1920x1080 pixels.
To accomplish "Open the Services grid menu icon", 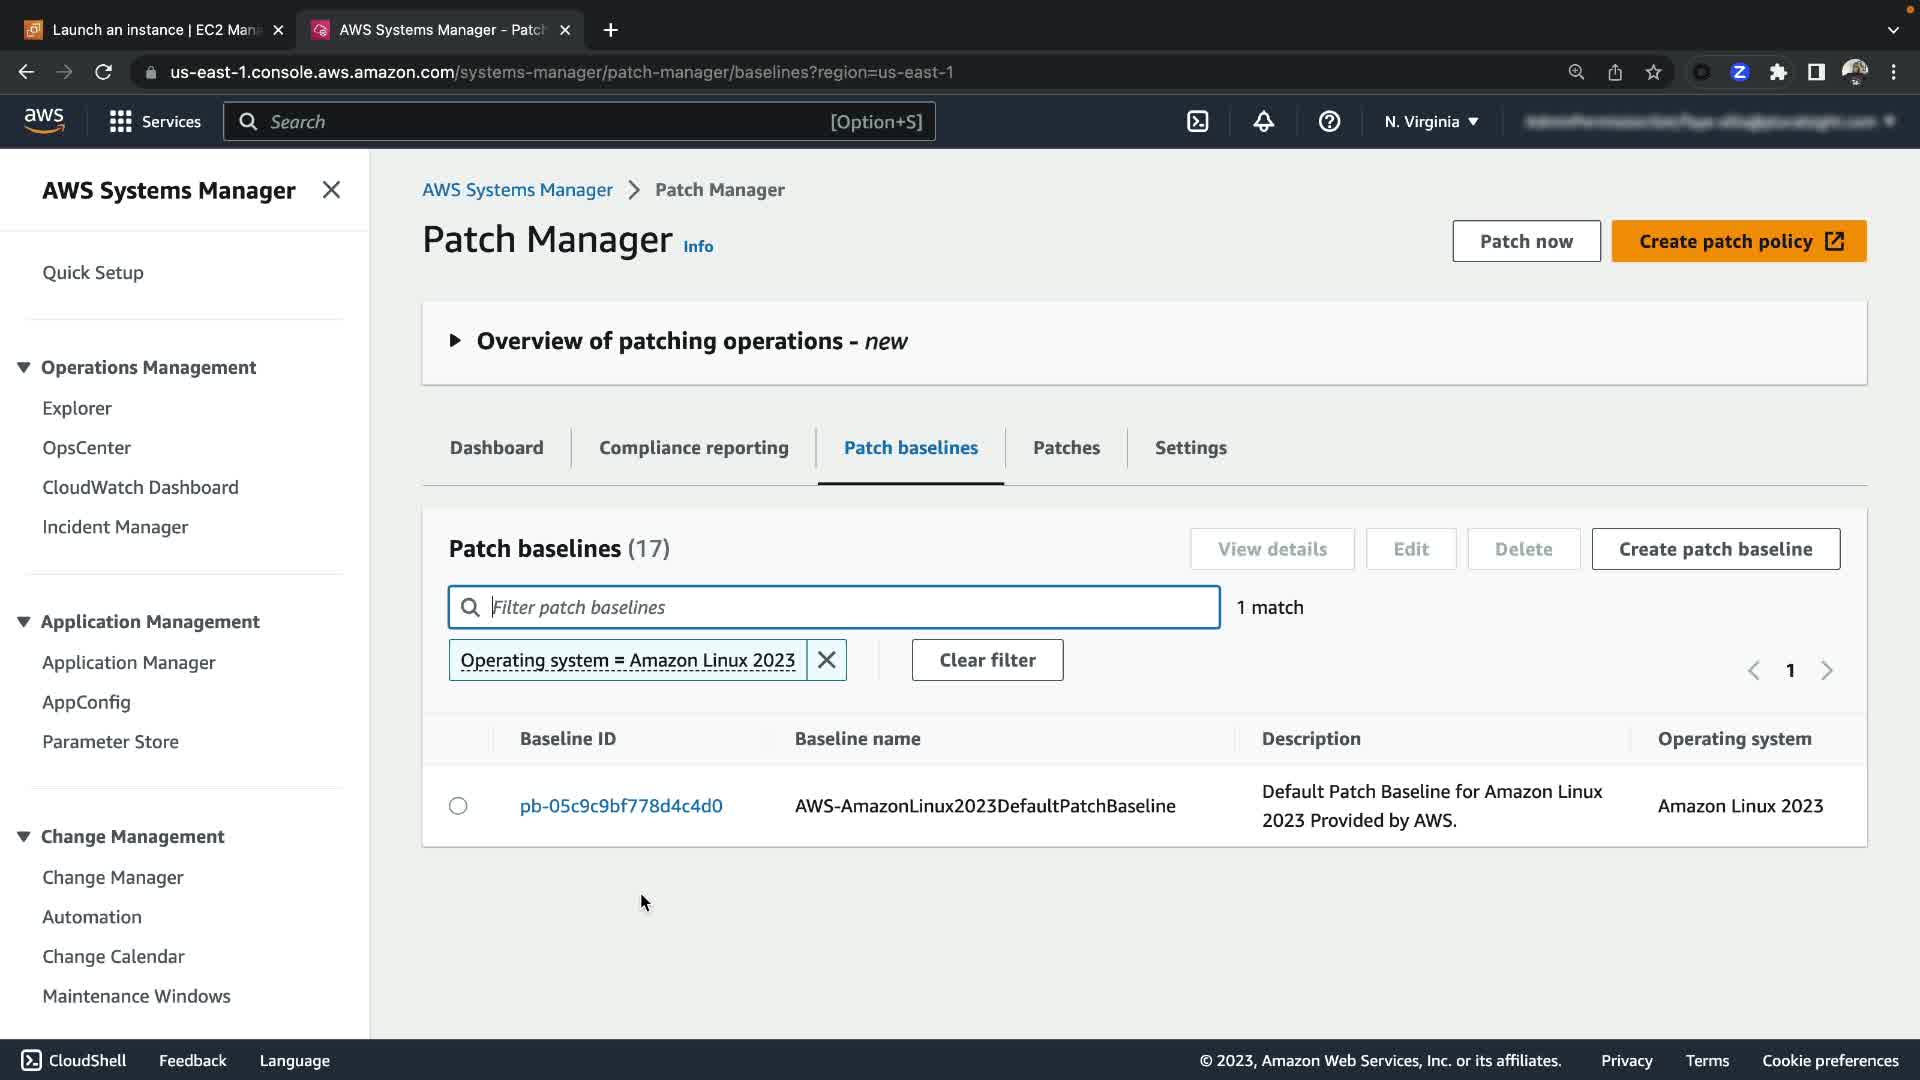I will [x=121, y=121].
